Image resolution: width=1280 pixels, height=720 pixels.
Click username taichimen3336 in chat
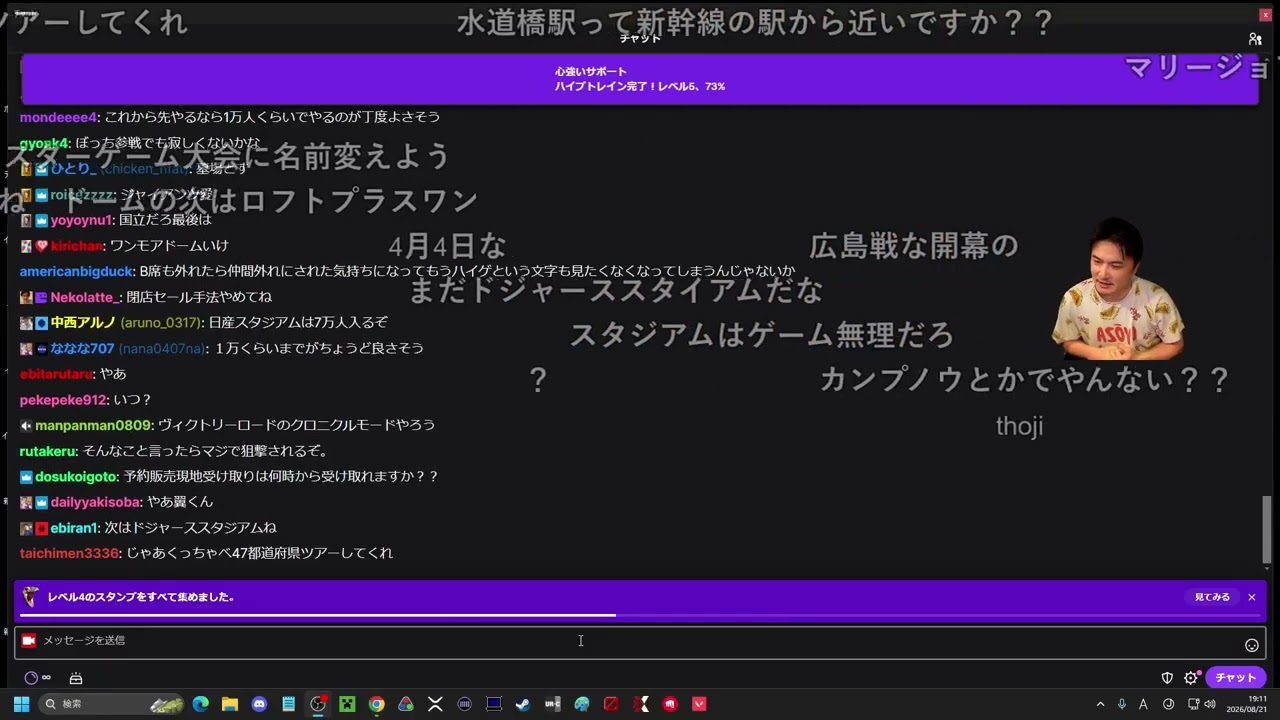coord(69,553)
